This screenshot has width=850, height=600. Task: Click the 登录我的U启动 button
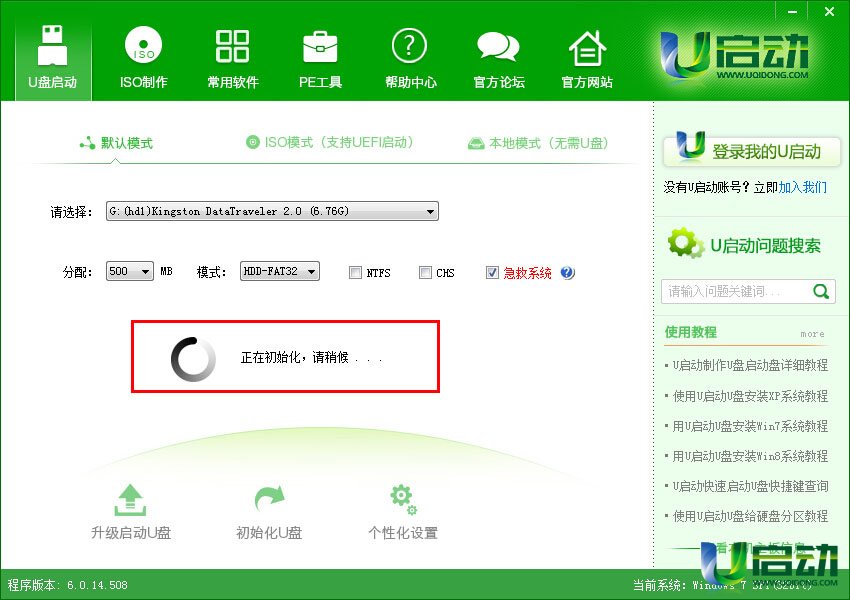point(751,151)
